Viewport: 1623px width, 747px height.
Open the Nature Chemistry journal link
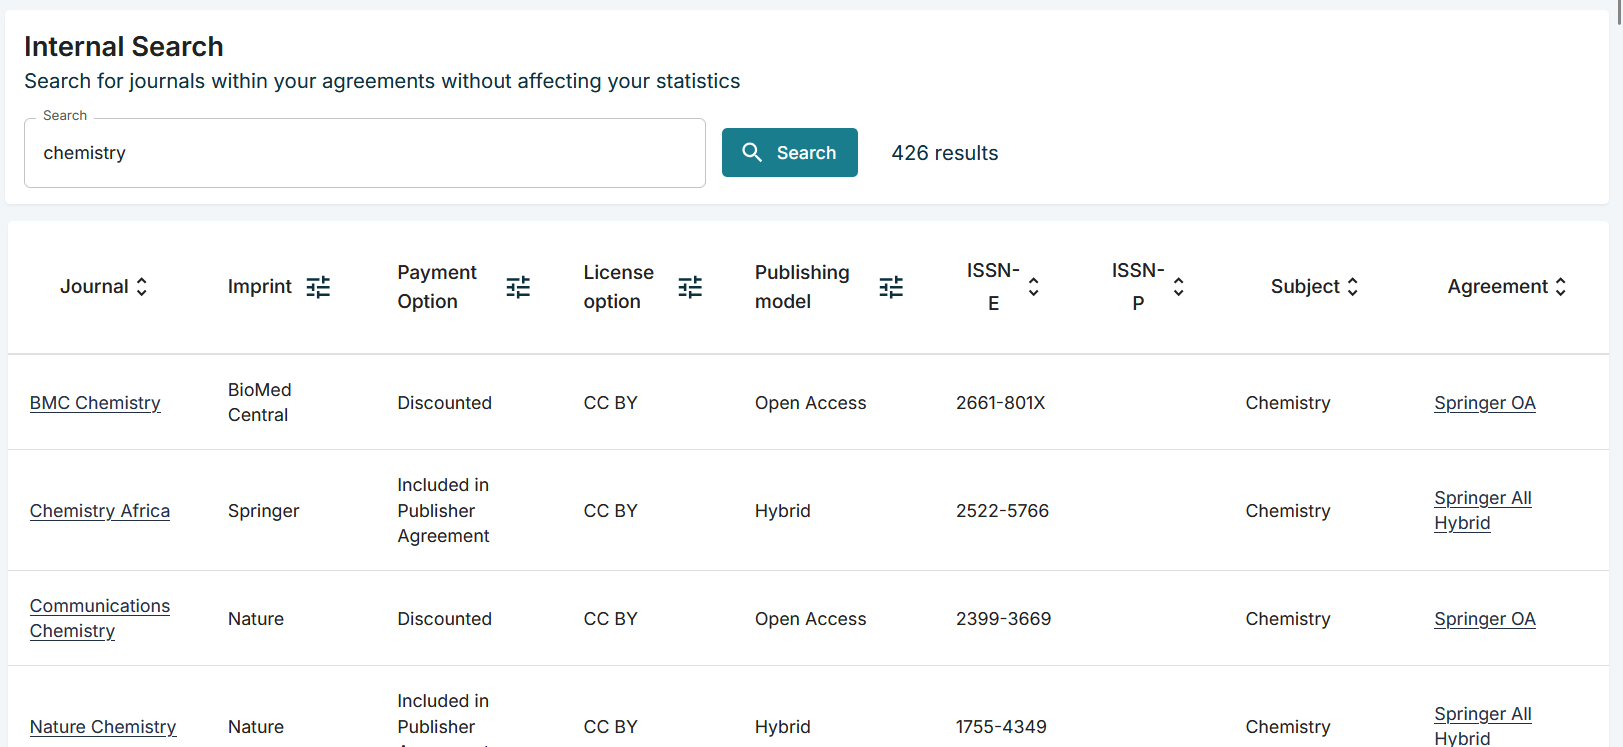[x=103, y=727]
